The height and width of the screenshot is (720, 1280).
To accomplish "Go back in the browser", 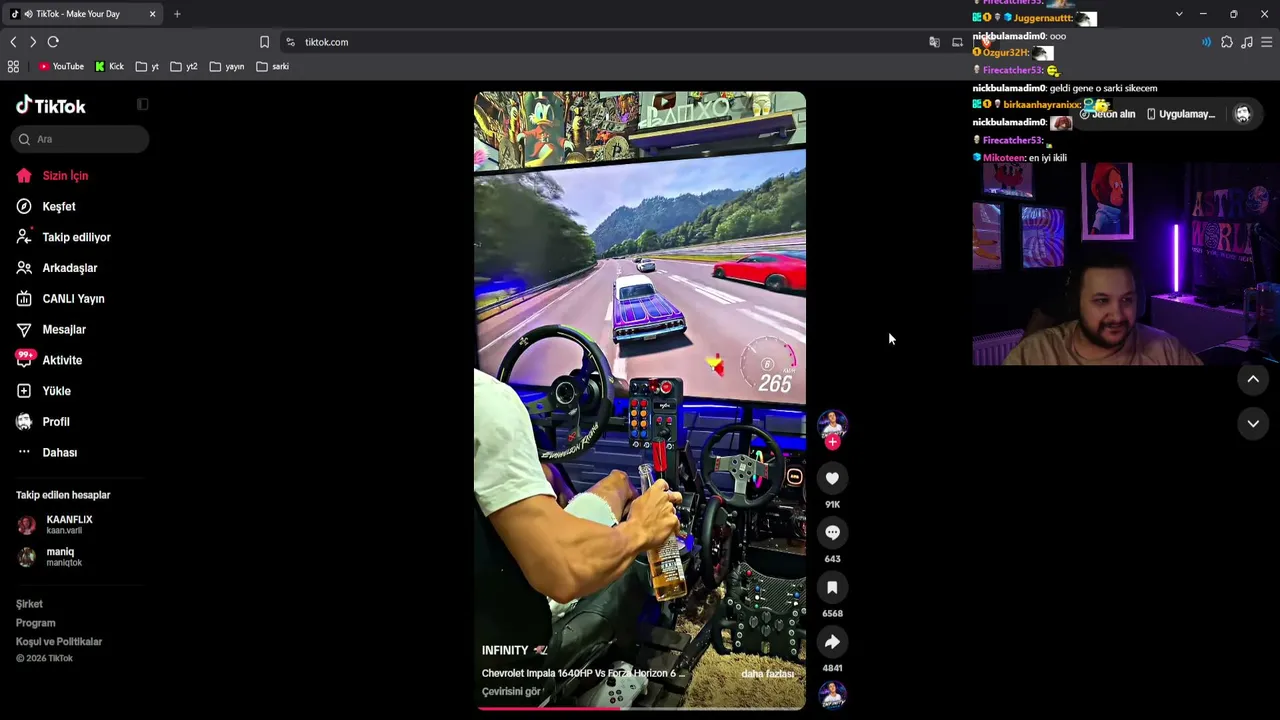I will pos(13,42).
